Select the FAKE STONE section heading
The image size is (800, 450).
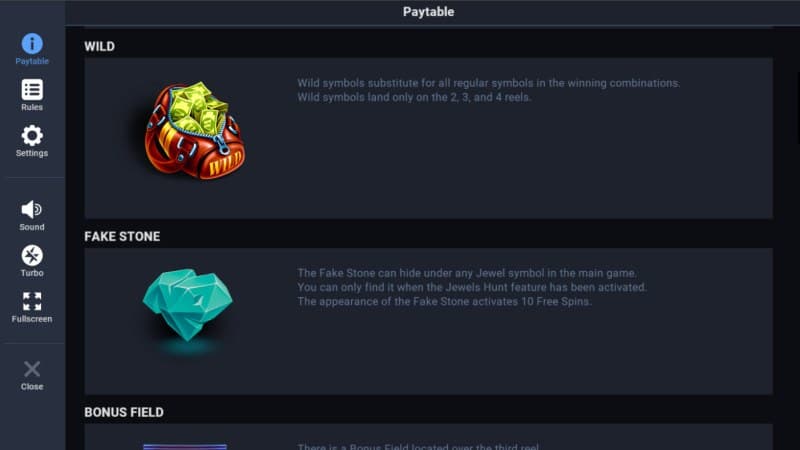(122, 237)
